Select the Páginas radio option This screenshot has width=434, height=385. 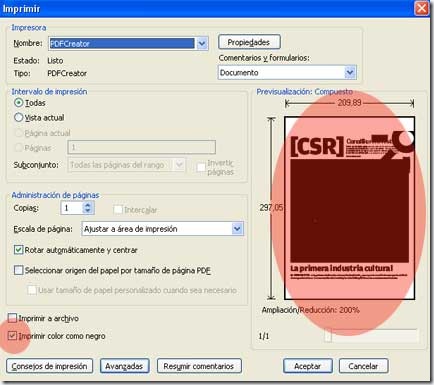[x=19, y=147]
